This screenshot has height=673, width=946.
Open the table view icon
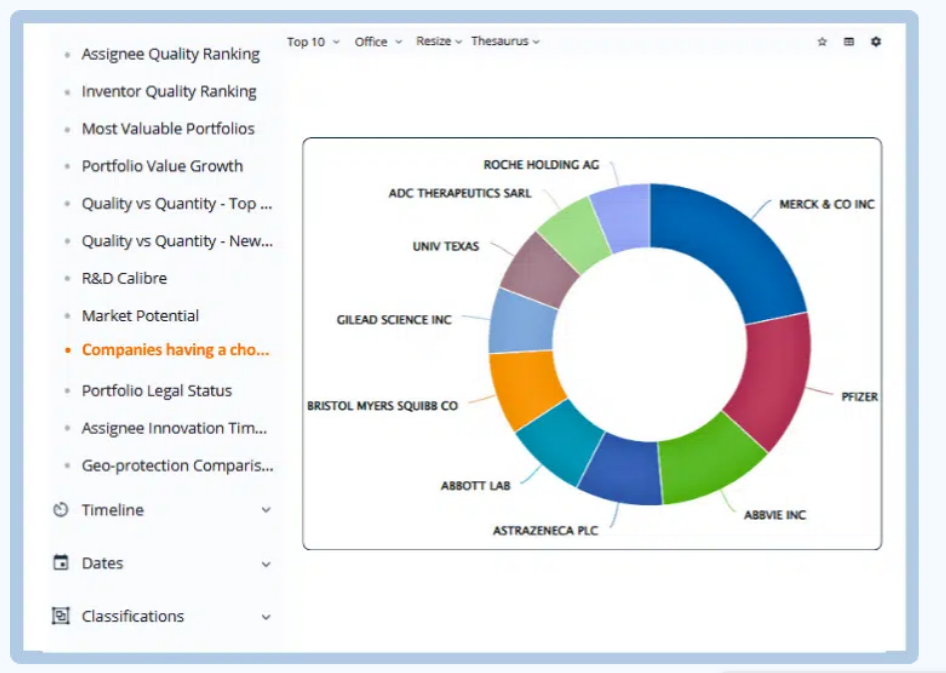coord(849,42)
